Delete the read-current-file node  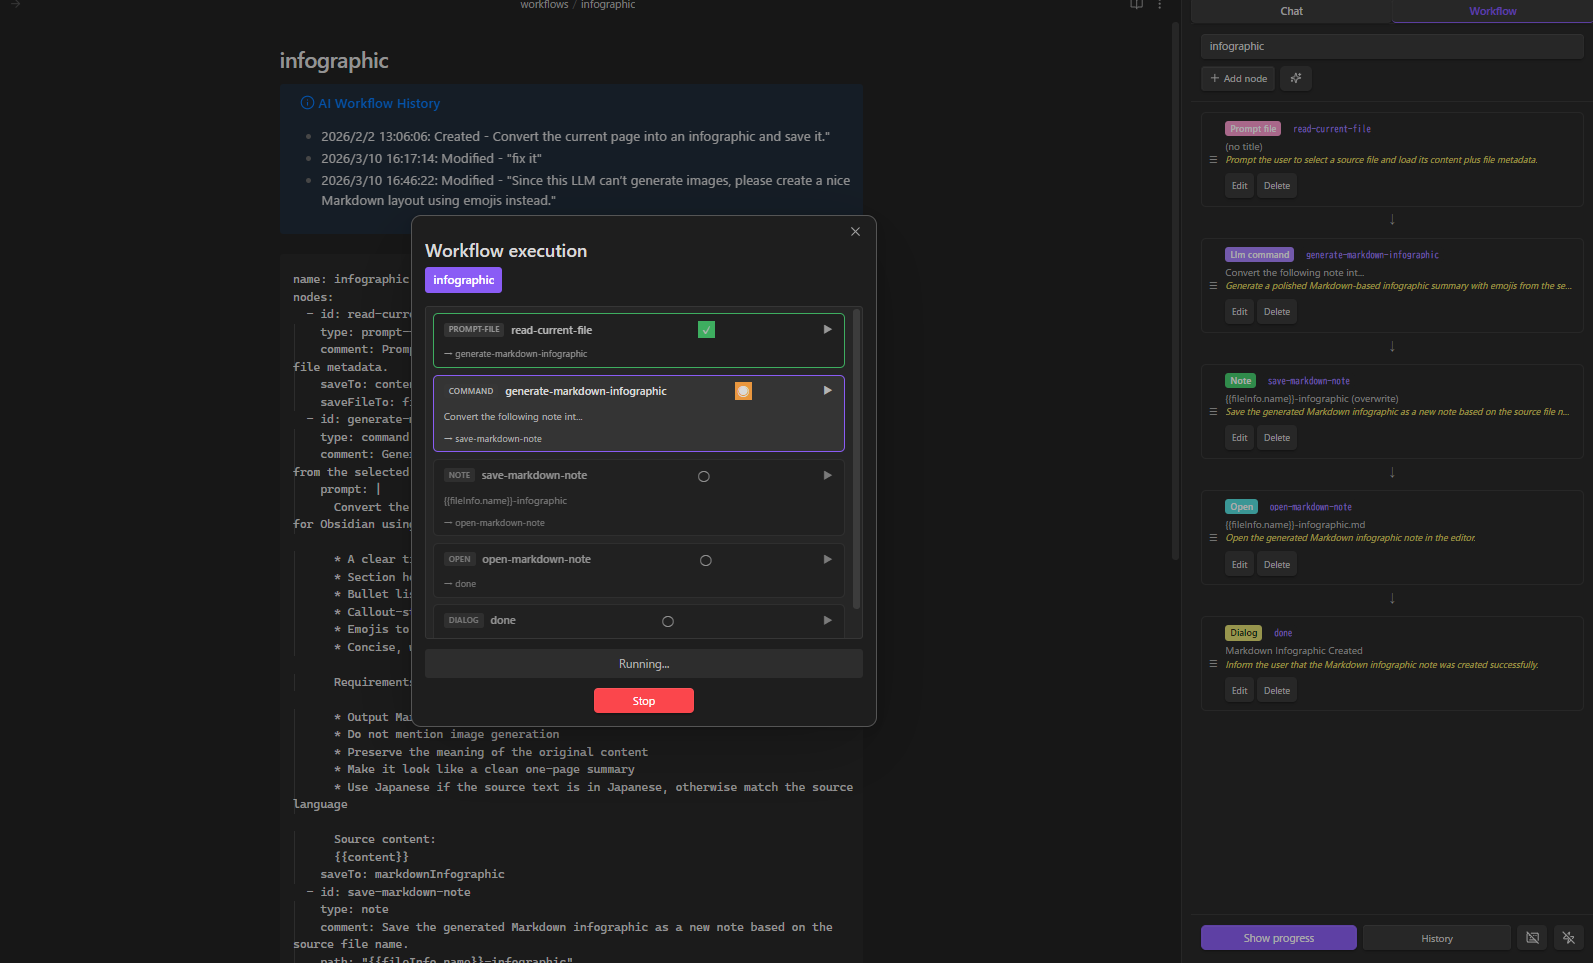tap(1277, 186)
